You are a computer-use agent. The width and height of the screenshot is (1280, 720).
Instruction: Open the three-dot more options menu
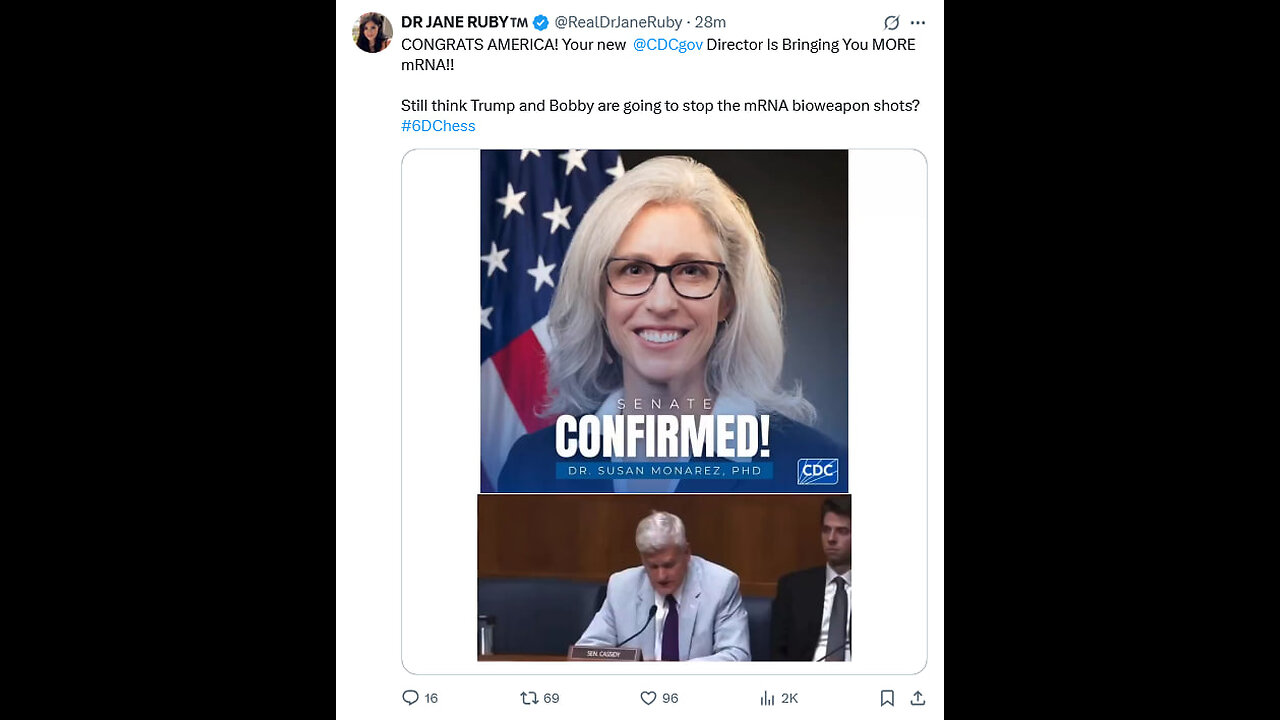[918, 22]
